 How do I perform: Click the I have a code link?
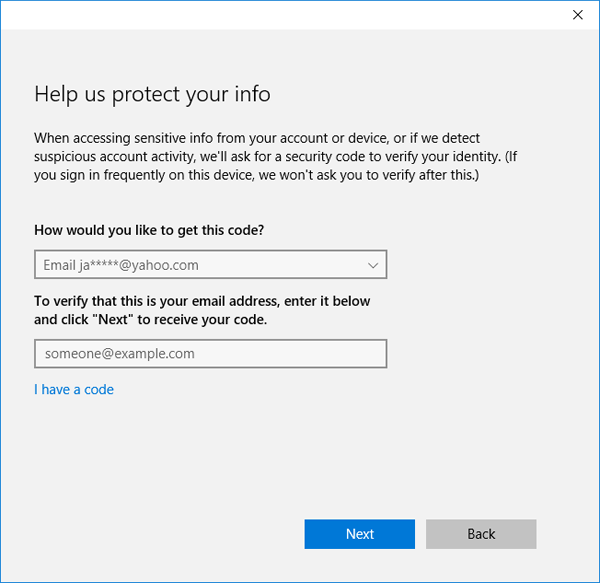(x=74, y=389)
